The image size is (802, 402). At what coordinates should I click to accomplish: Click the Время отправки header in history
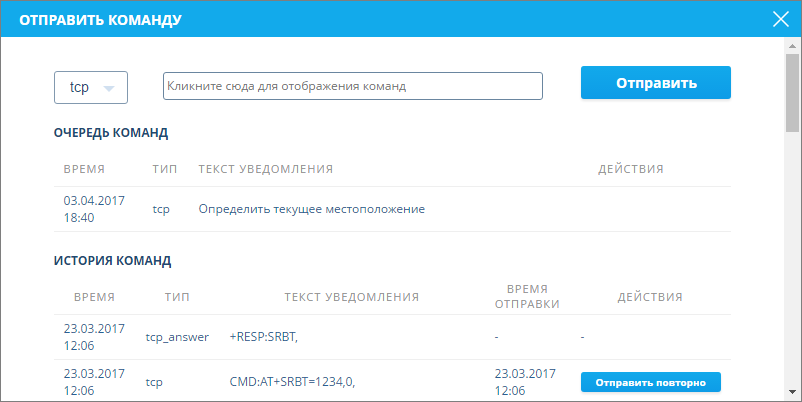pos(526,297)
